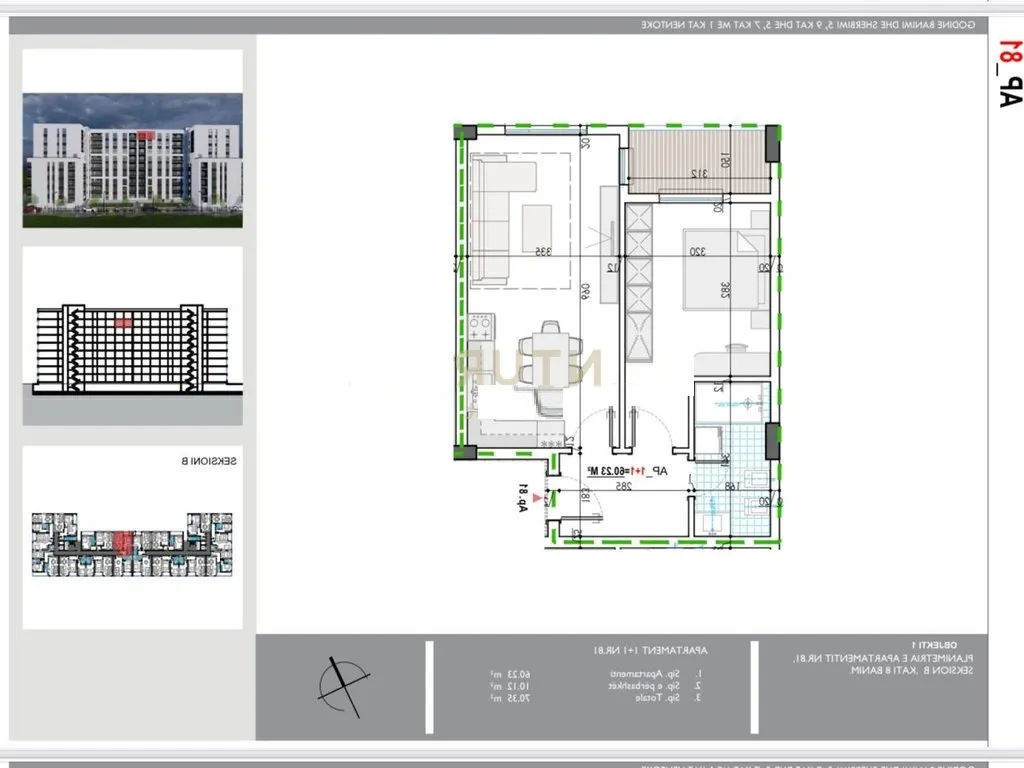The width and height of the screenshot is (1024, 768).
Task: Click the red entrance arrow by Ap. 81
Action: point(538,496)
